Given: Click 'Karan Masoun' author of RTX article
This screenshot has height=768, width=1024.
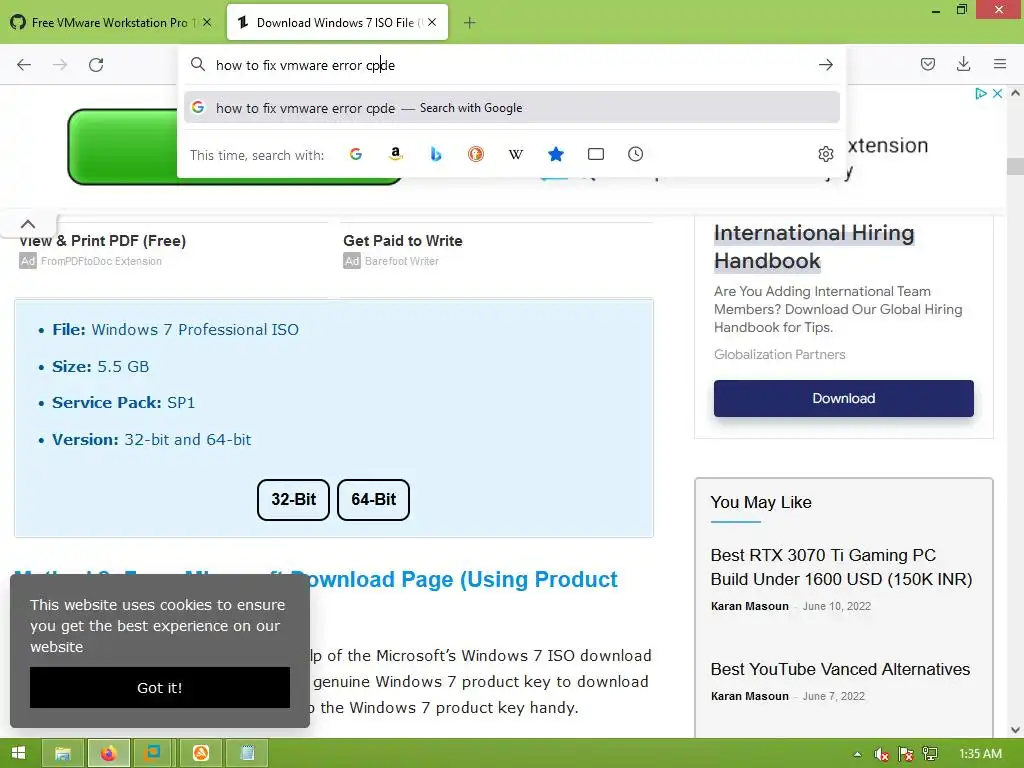Looking at the screenshot, I should [x=749, y=606].
